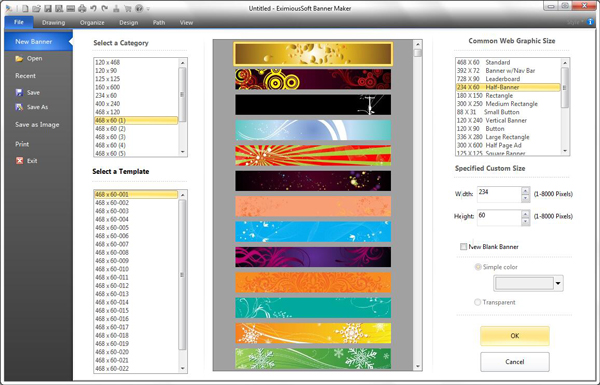Viewport: 600px width, 385px height.
Task: Click the Save disk icon in sidebar
Action: (x=19, y=92)
